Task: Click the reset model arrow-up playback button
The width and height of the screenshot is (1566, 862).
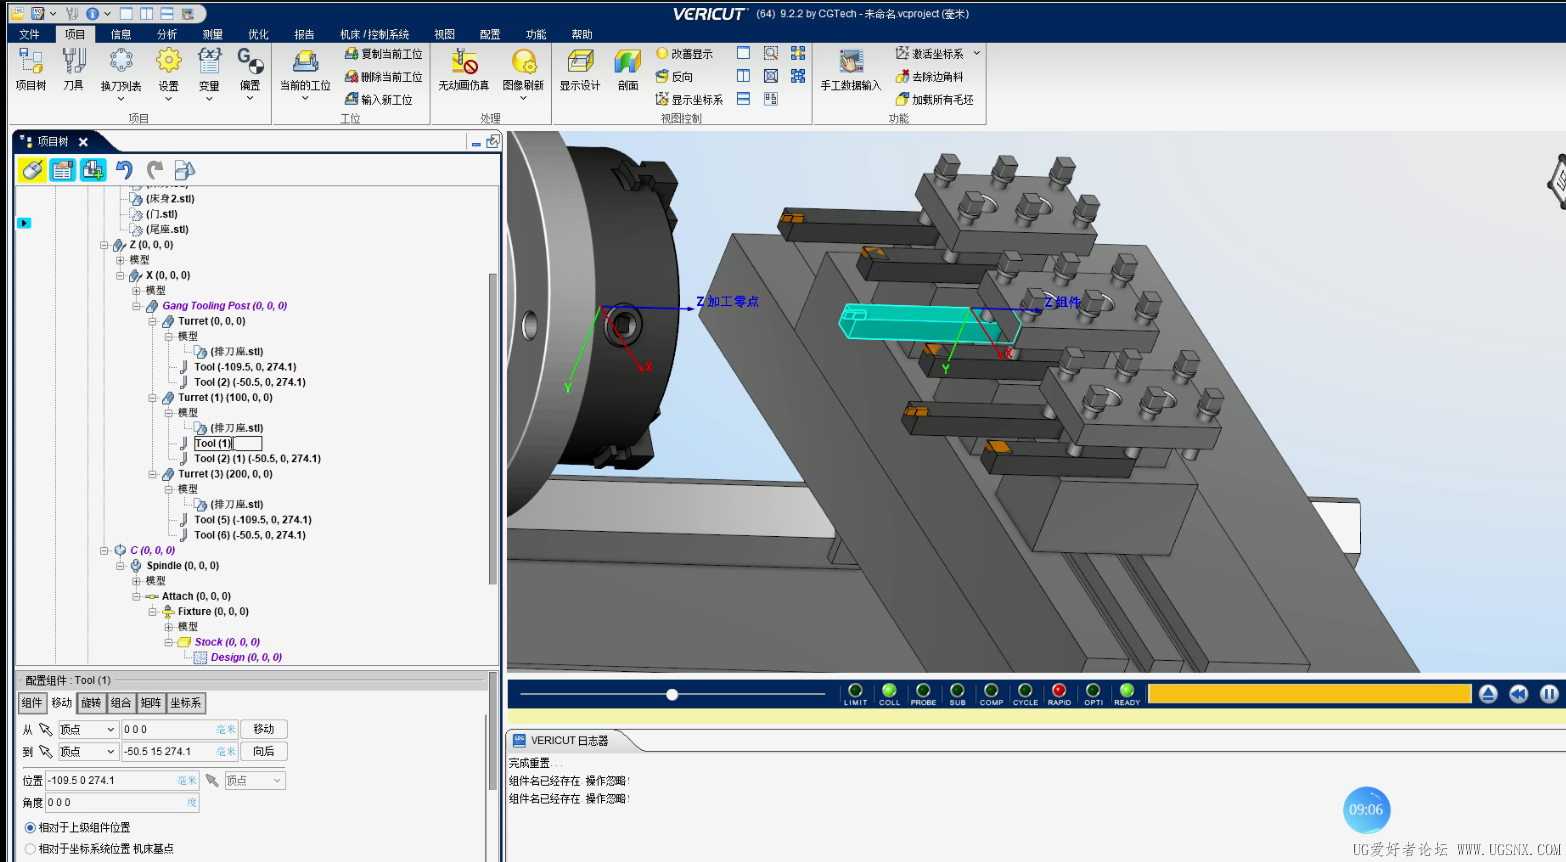Action: point(1488,694)
